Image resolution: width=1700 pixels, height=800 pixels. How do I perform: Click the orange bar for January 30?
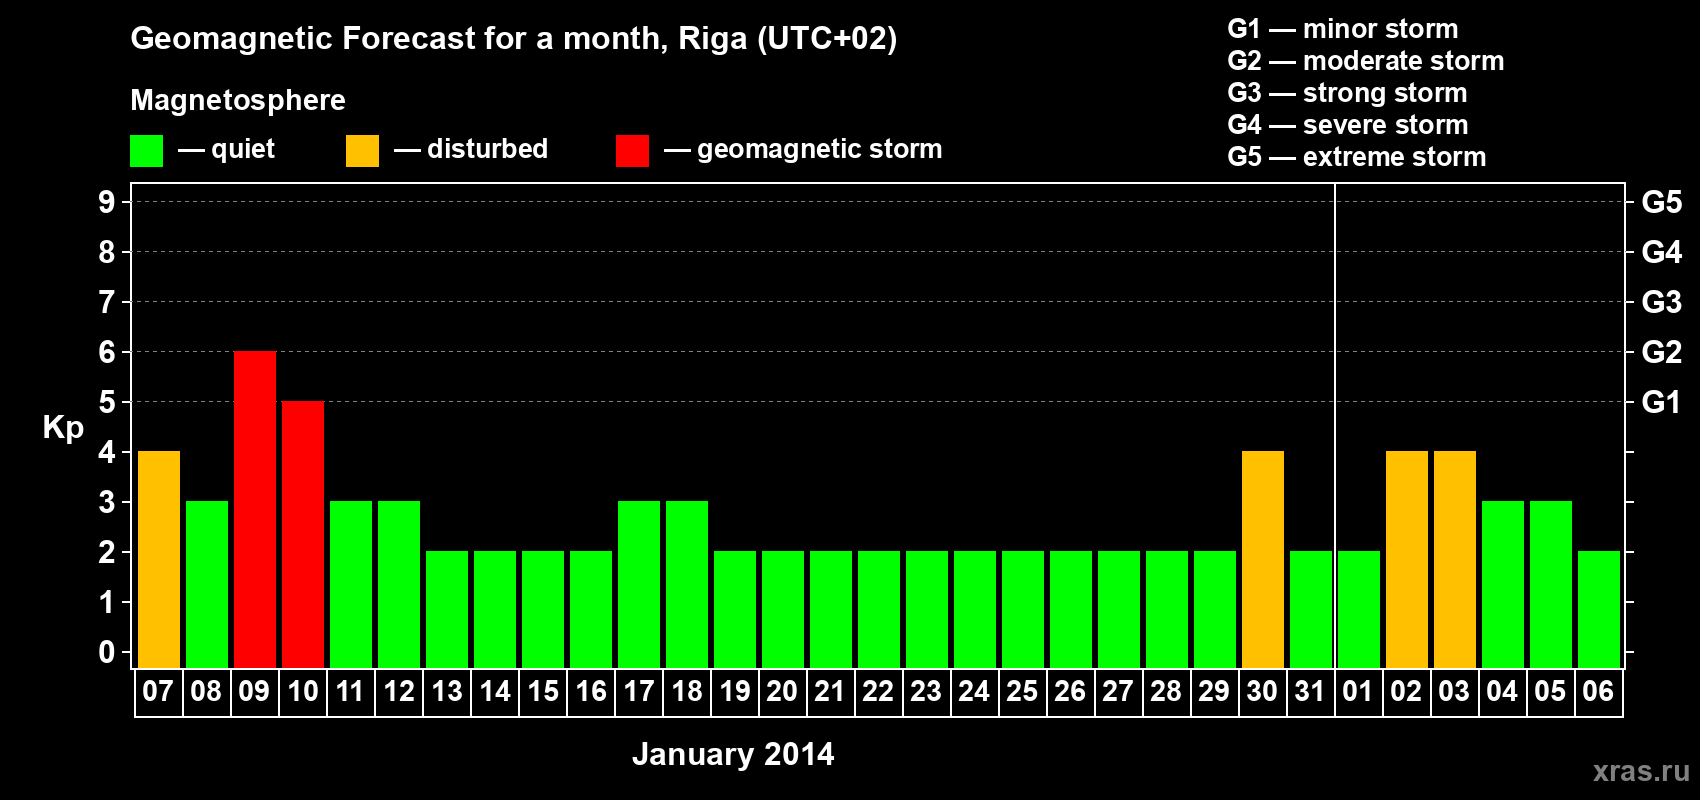[1263, 559]
